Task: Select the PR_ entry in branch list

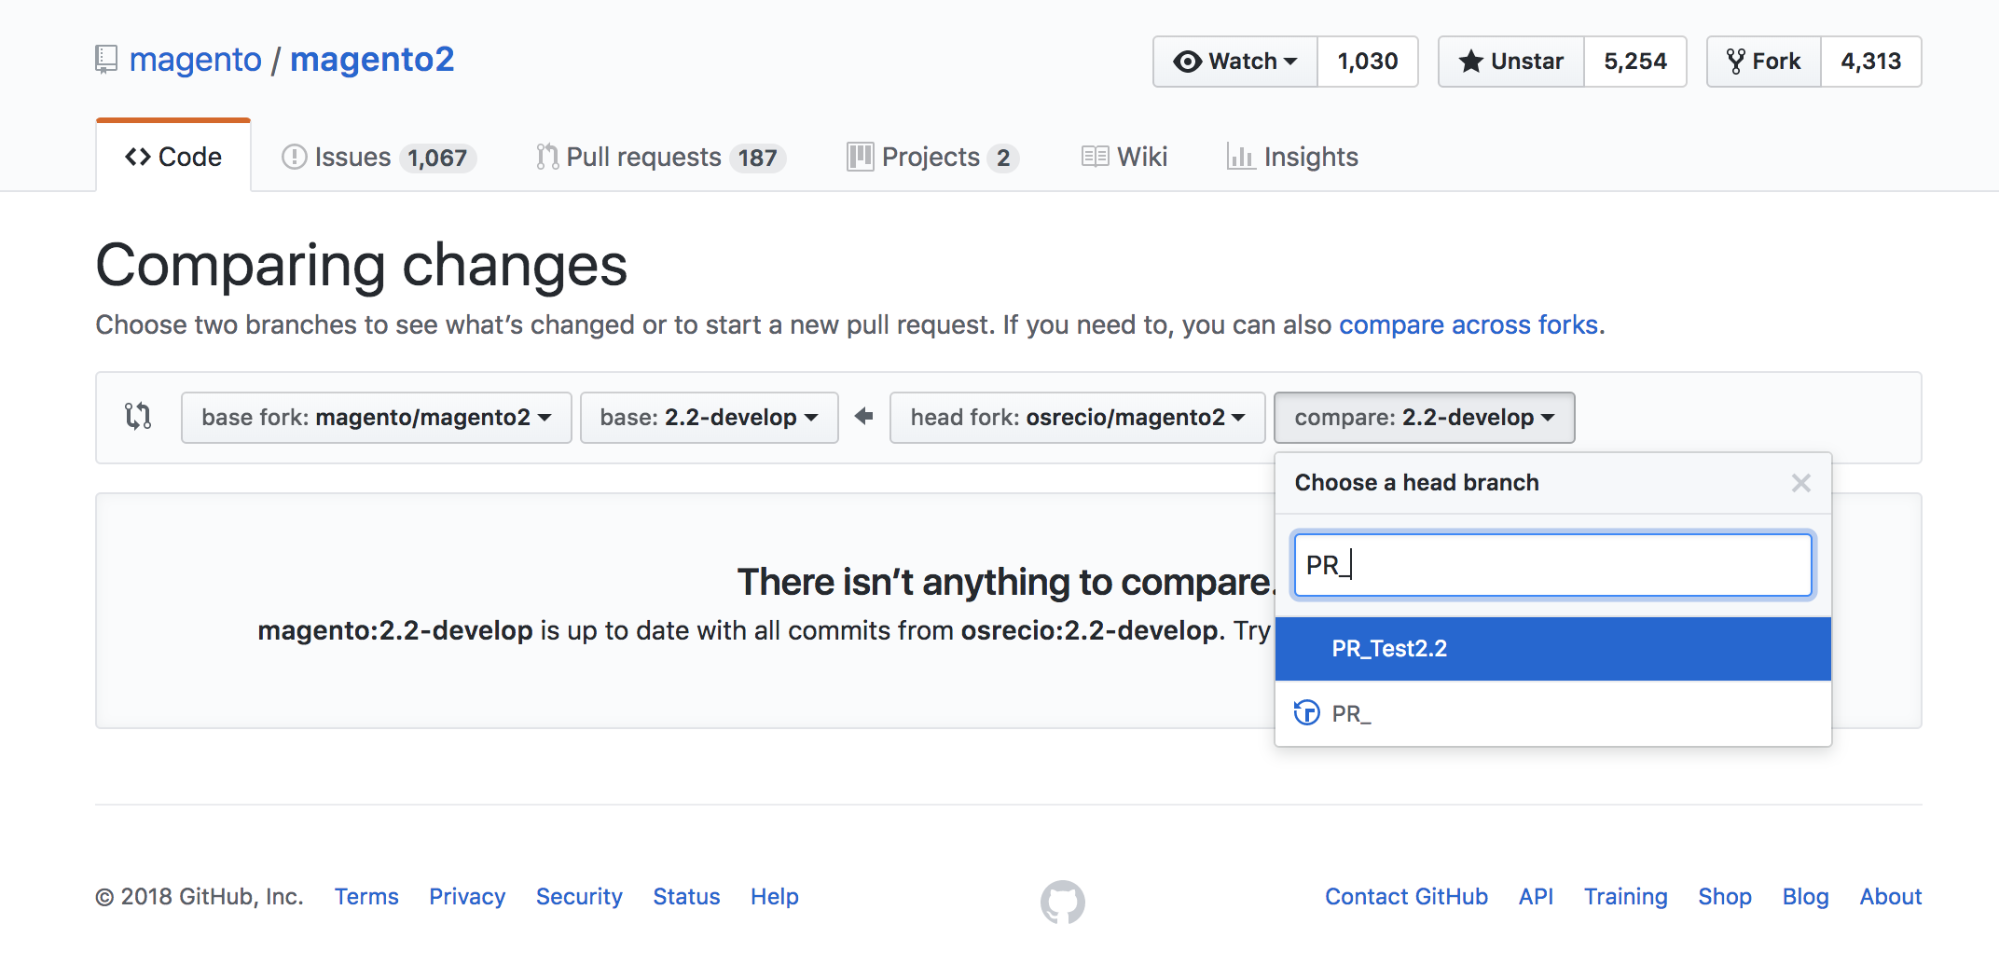Action: 1553,714
